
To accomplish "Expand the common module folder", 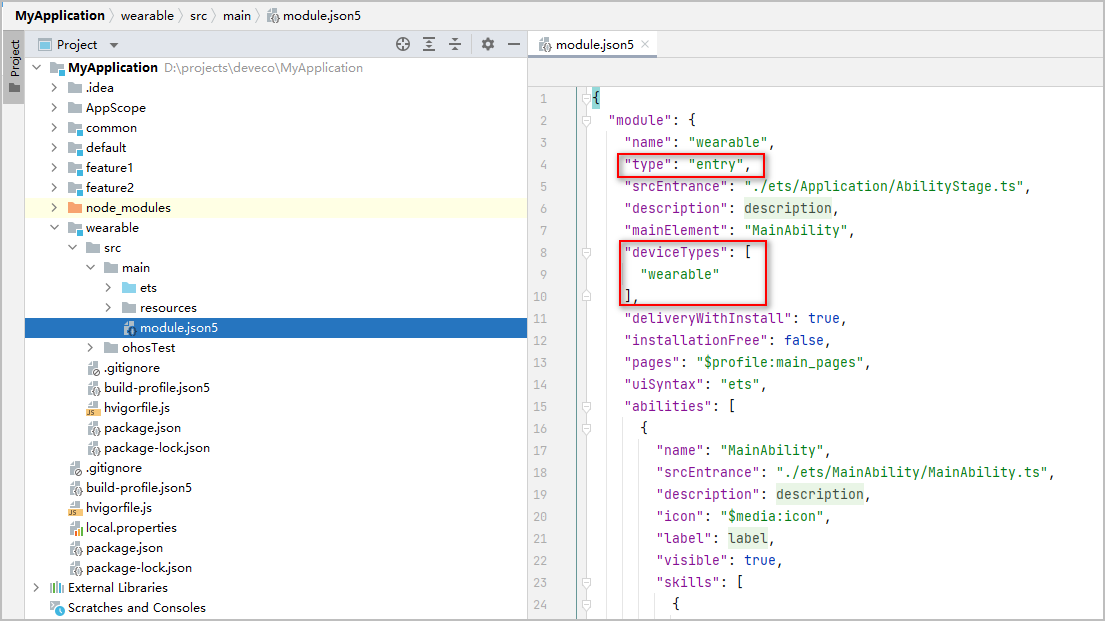I will [54, 128].
